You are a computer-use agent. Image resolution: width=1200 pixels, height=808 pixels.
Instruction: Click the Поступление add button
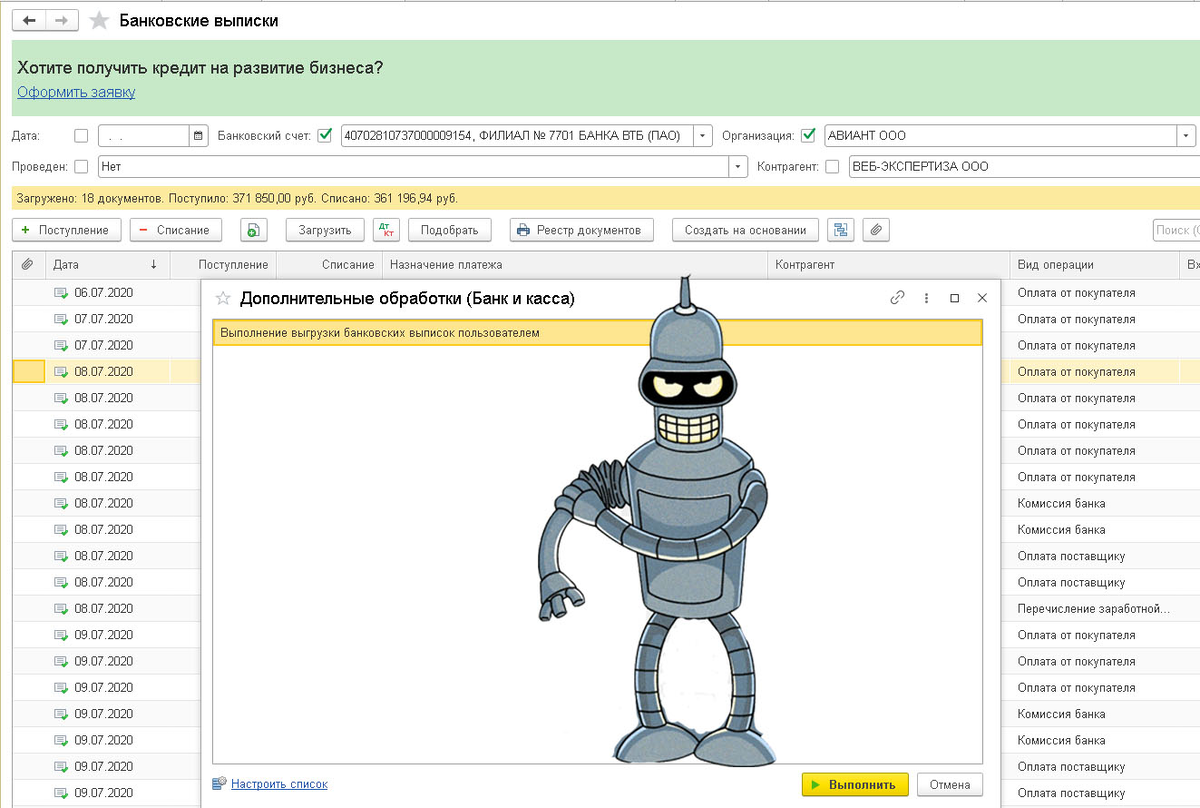pyautogui.click(x=66, y=230)
